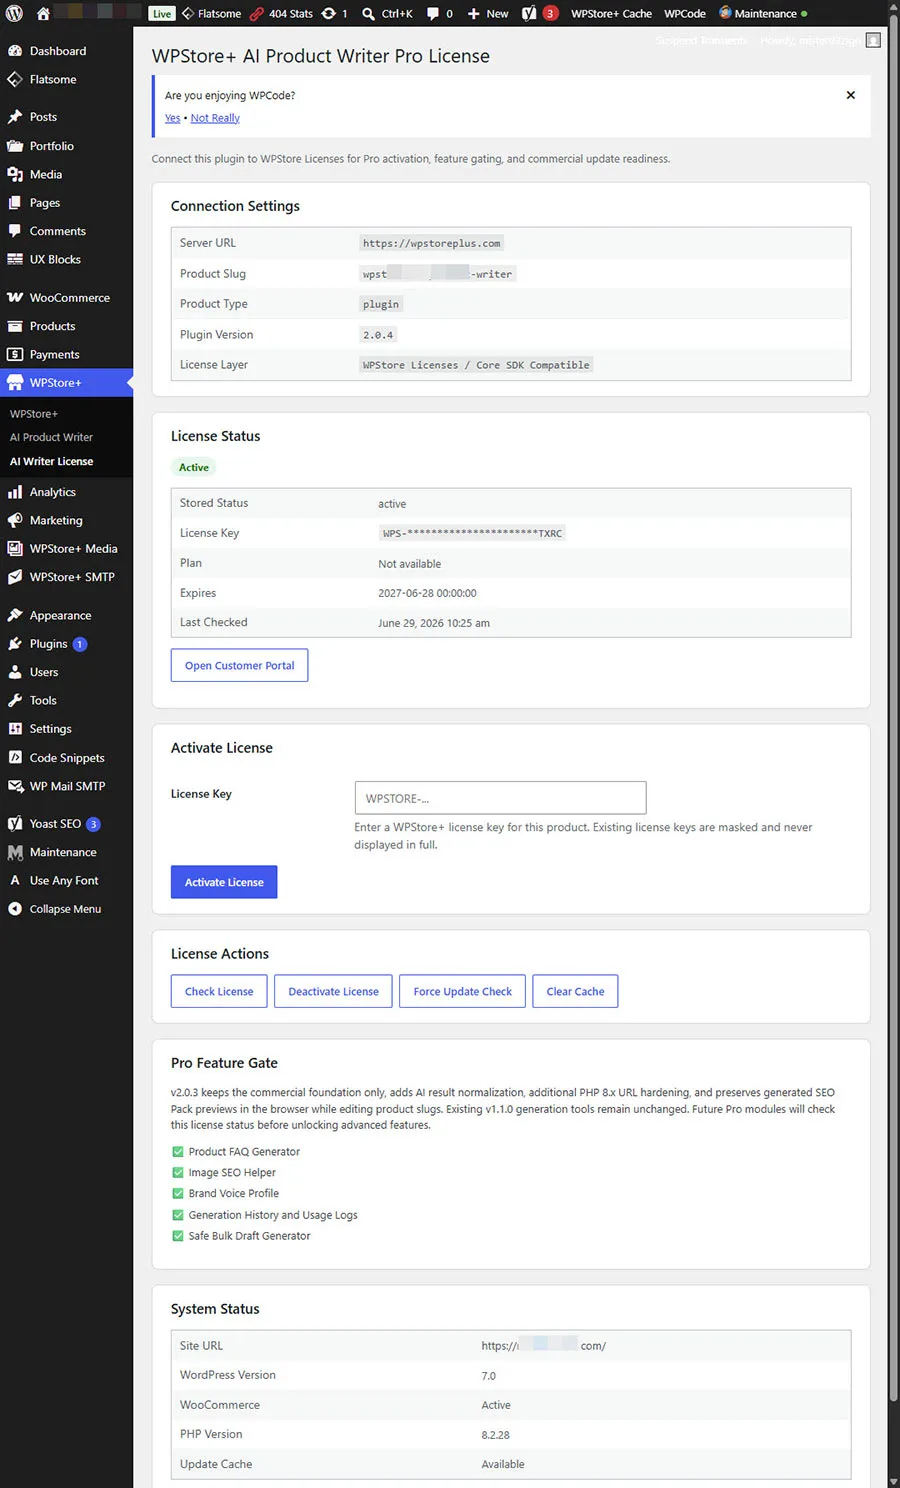
Task: Click the Payments icon in sidebar
Action: point(15,354)
